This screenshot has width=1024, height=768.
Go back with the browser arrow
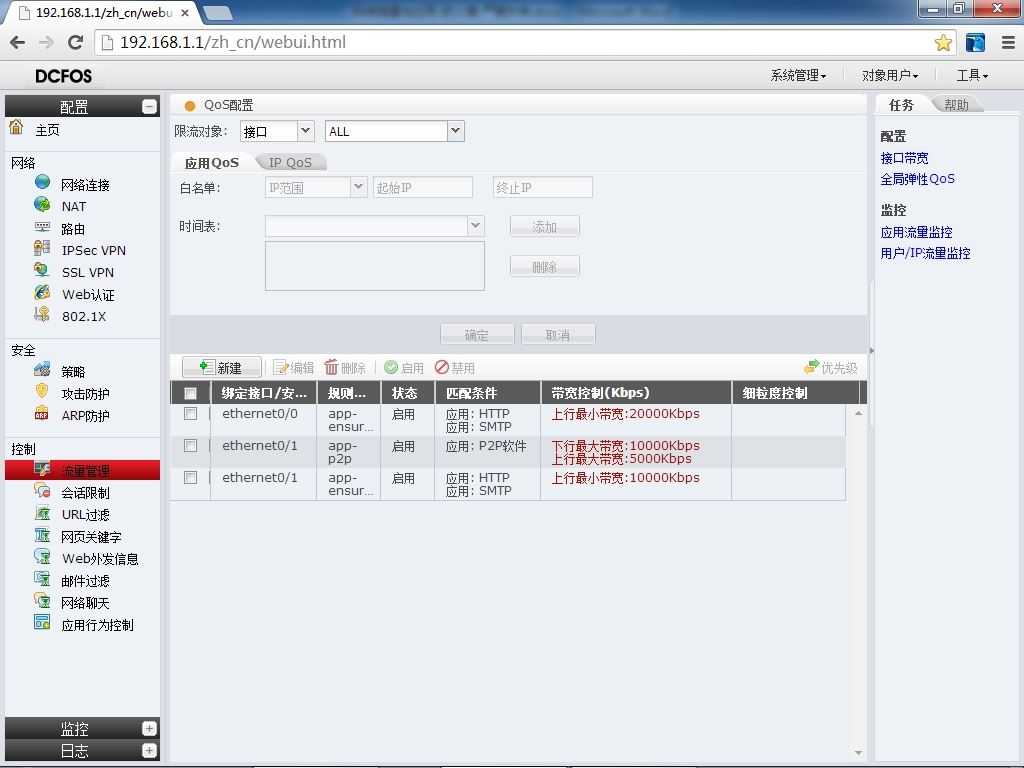click(x=18, y=42)
